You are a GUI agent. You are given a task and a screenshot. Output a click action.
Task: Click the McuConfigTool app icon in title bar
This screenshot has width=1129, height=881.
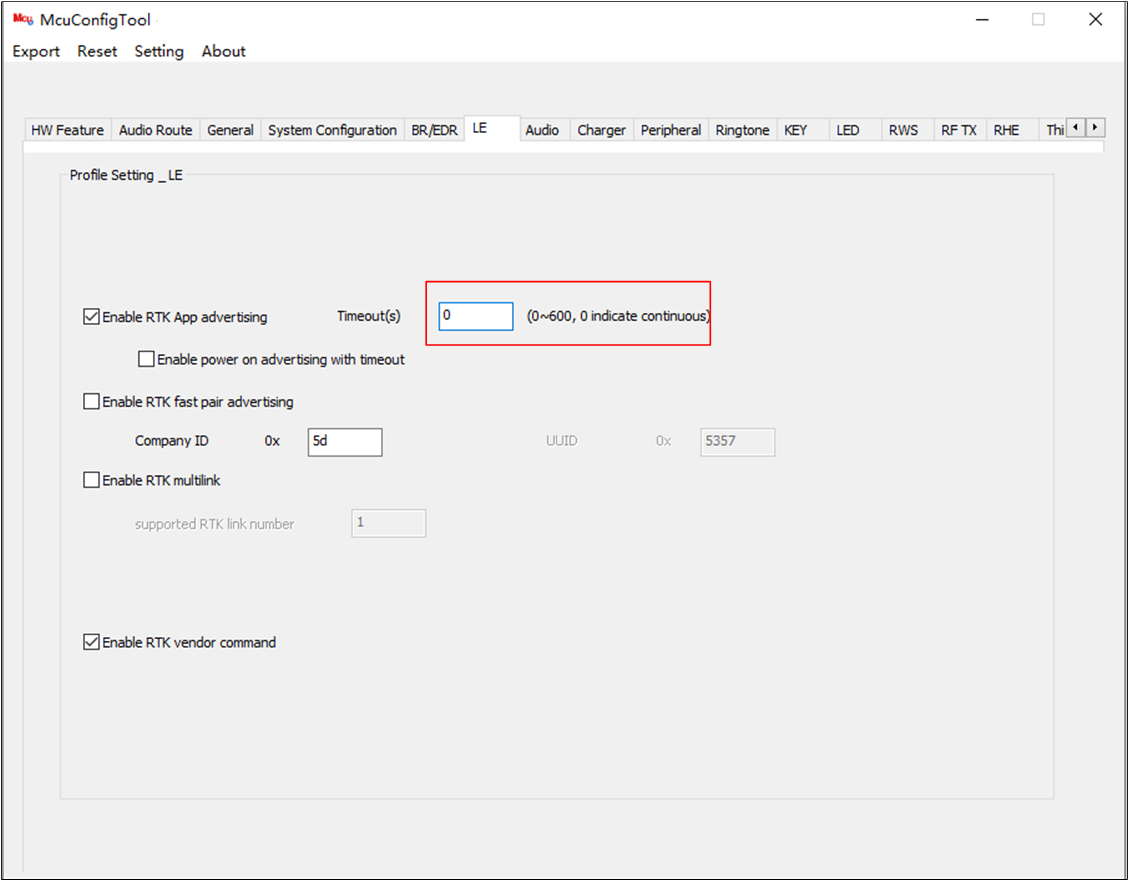(x=23, y=19)
